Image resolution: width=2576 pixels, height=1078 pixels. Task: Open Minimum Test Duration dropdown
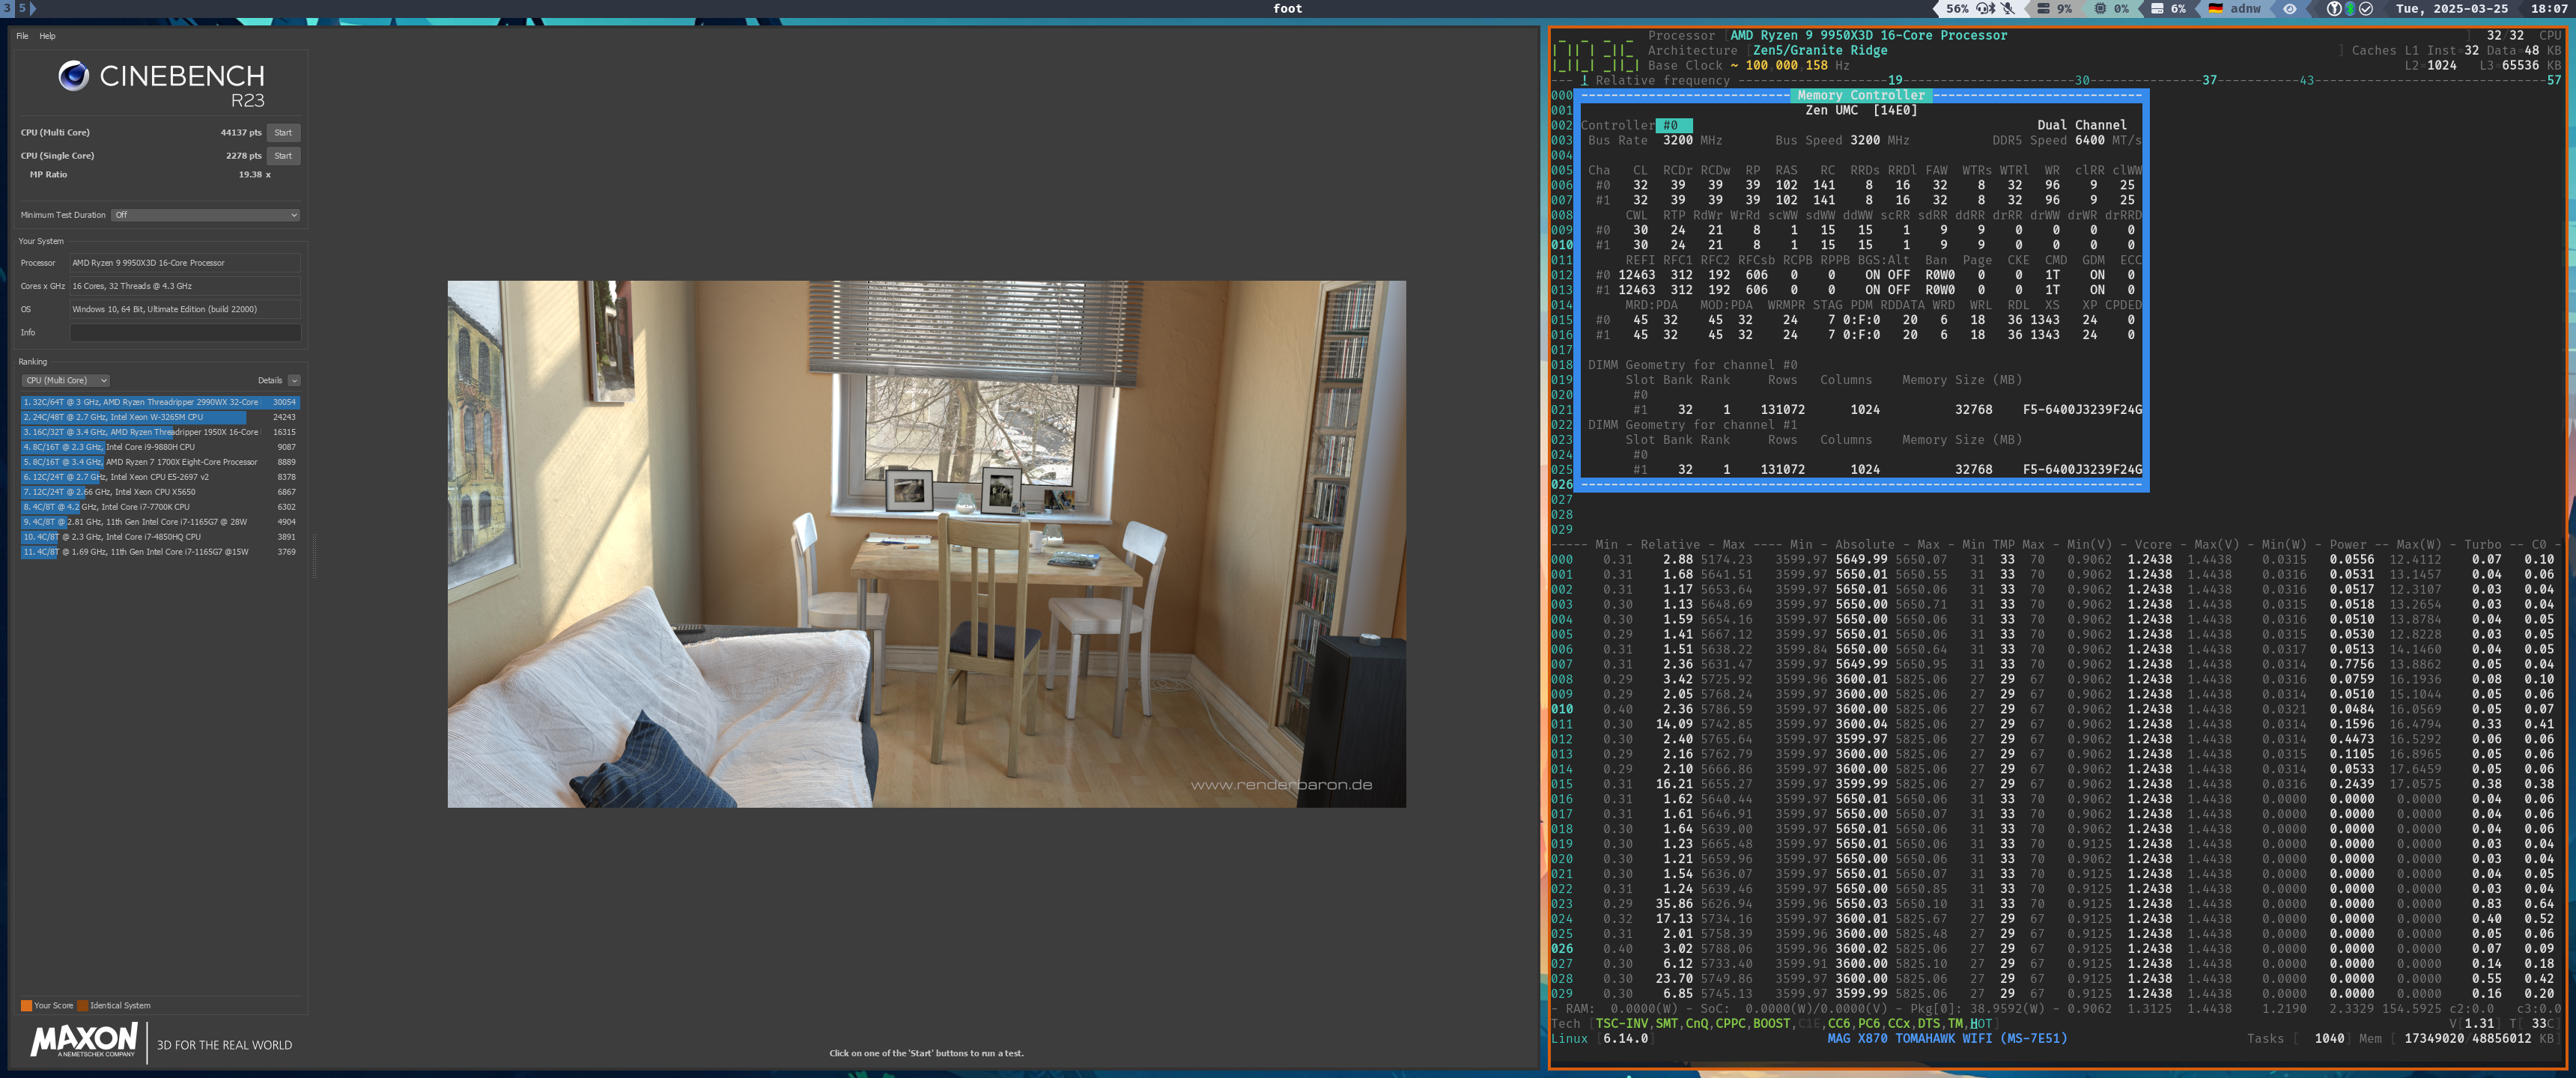click(x=205, y=215)
